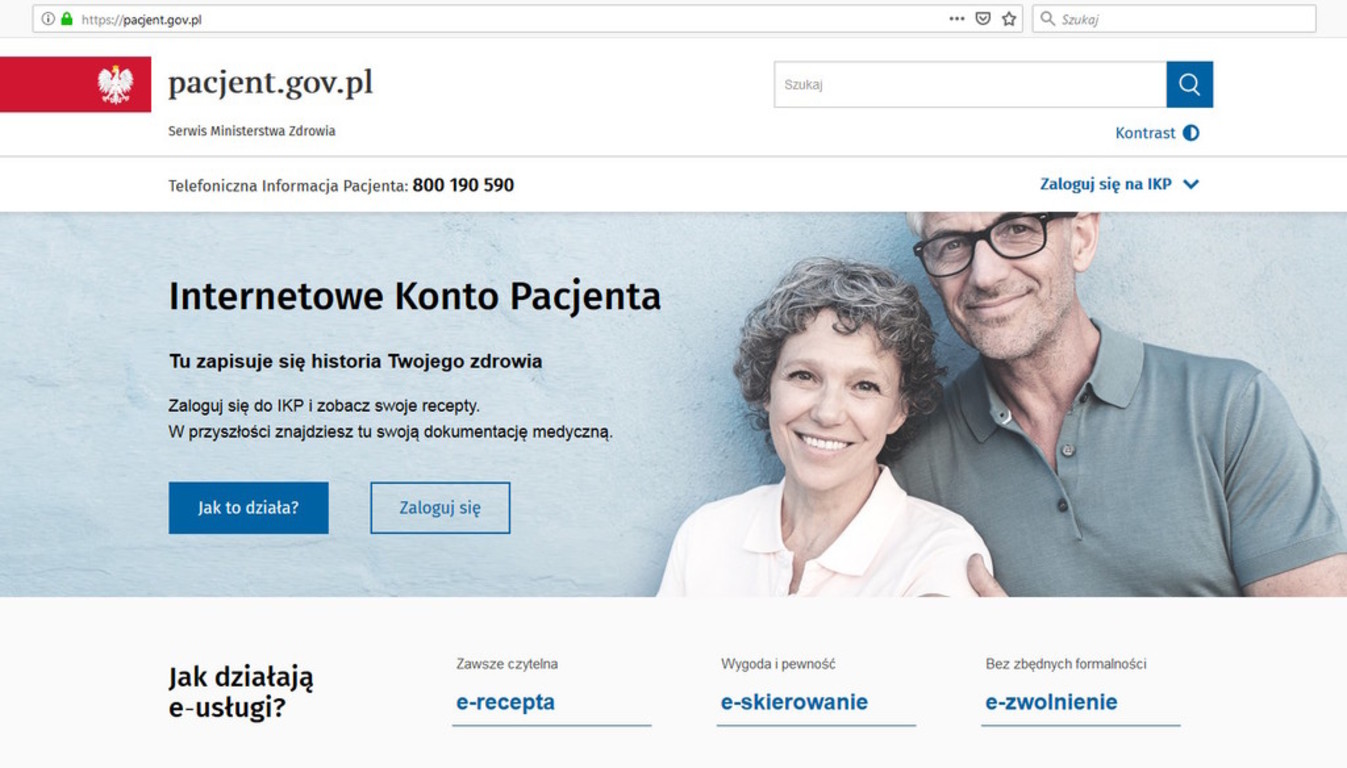The height and width of the screenshot is (768, 1347).
Task: Focus the browser Szukaj search field
Action: click(1174, 19)
